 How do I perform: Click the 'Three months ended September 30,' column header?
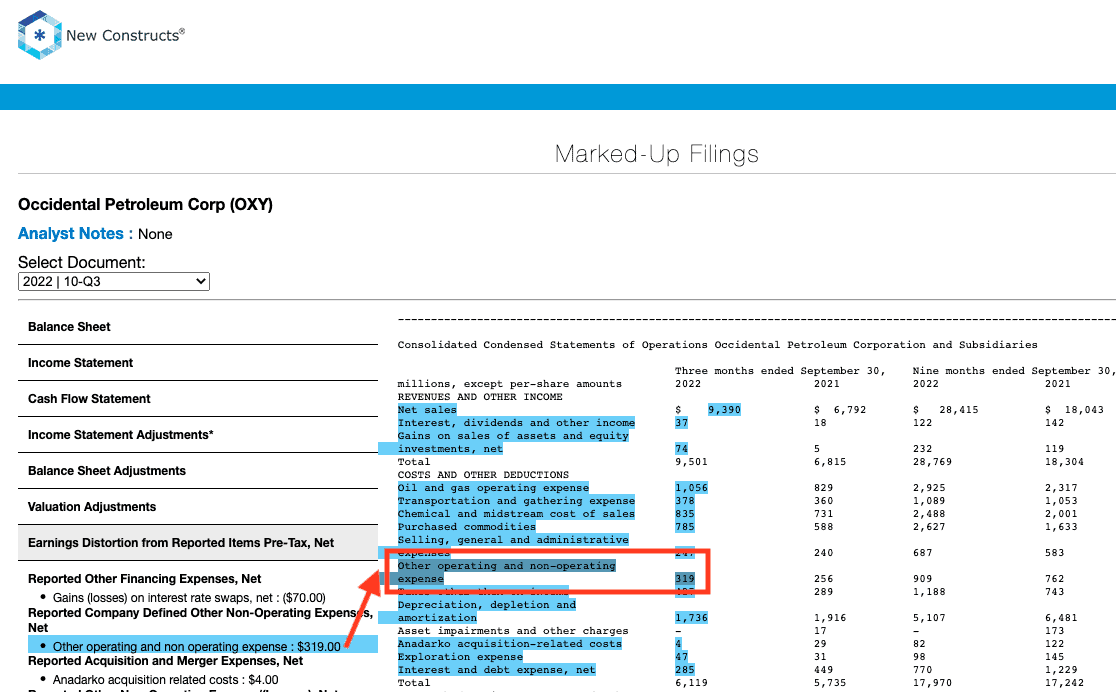click(780, 371)
